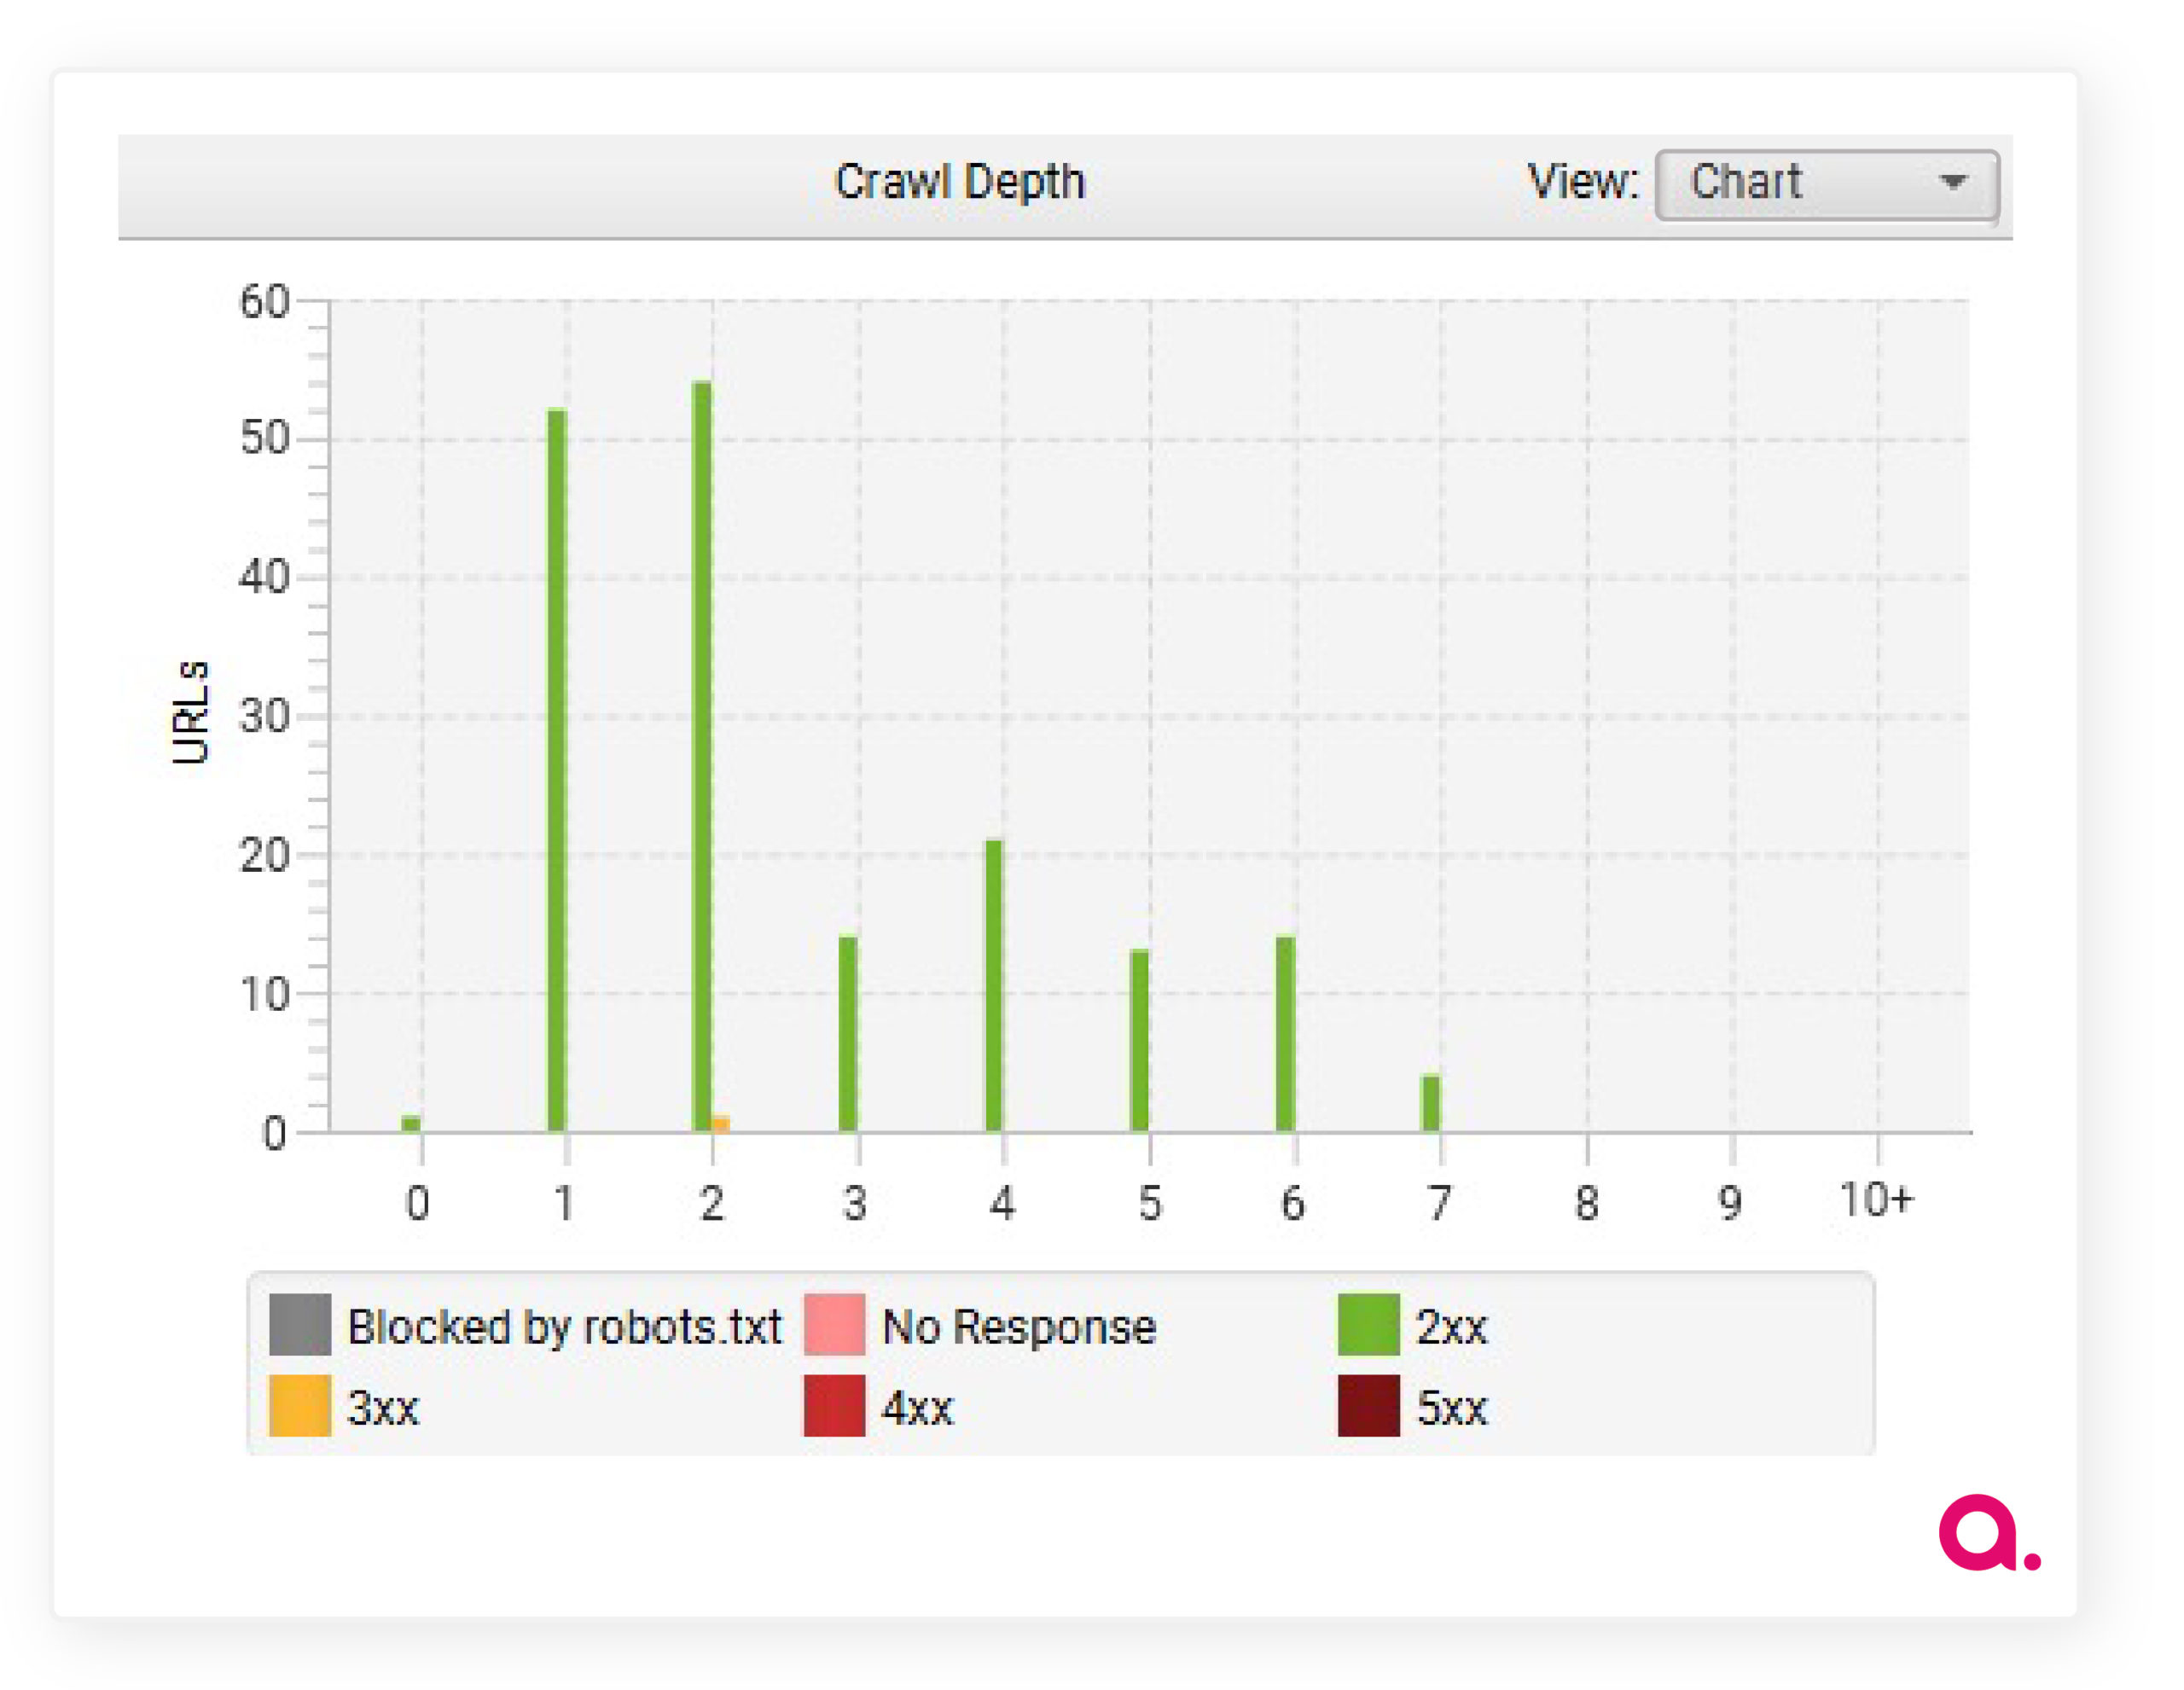
Task: Click the tiny green bar at depth 0
Action: (411, 1124)
